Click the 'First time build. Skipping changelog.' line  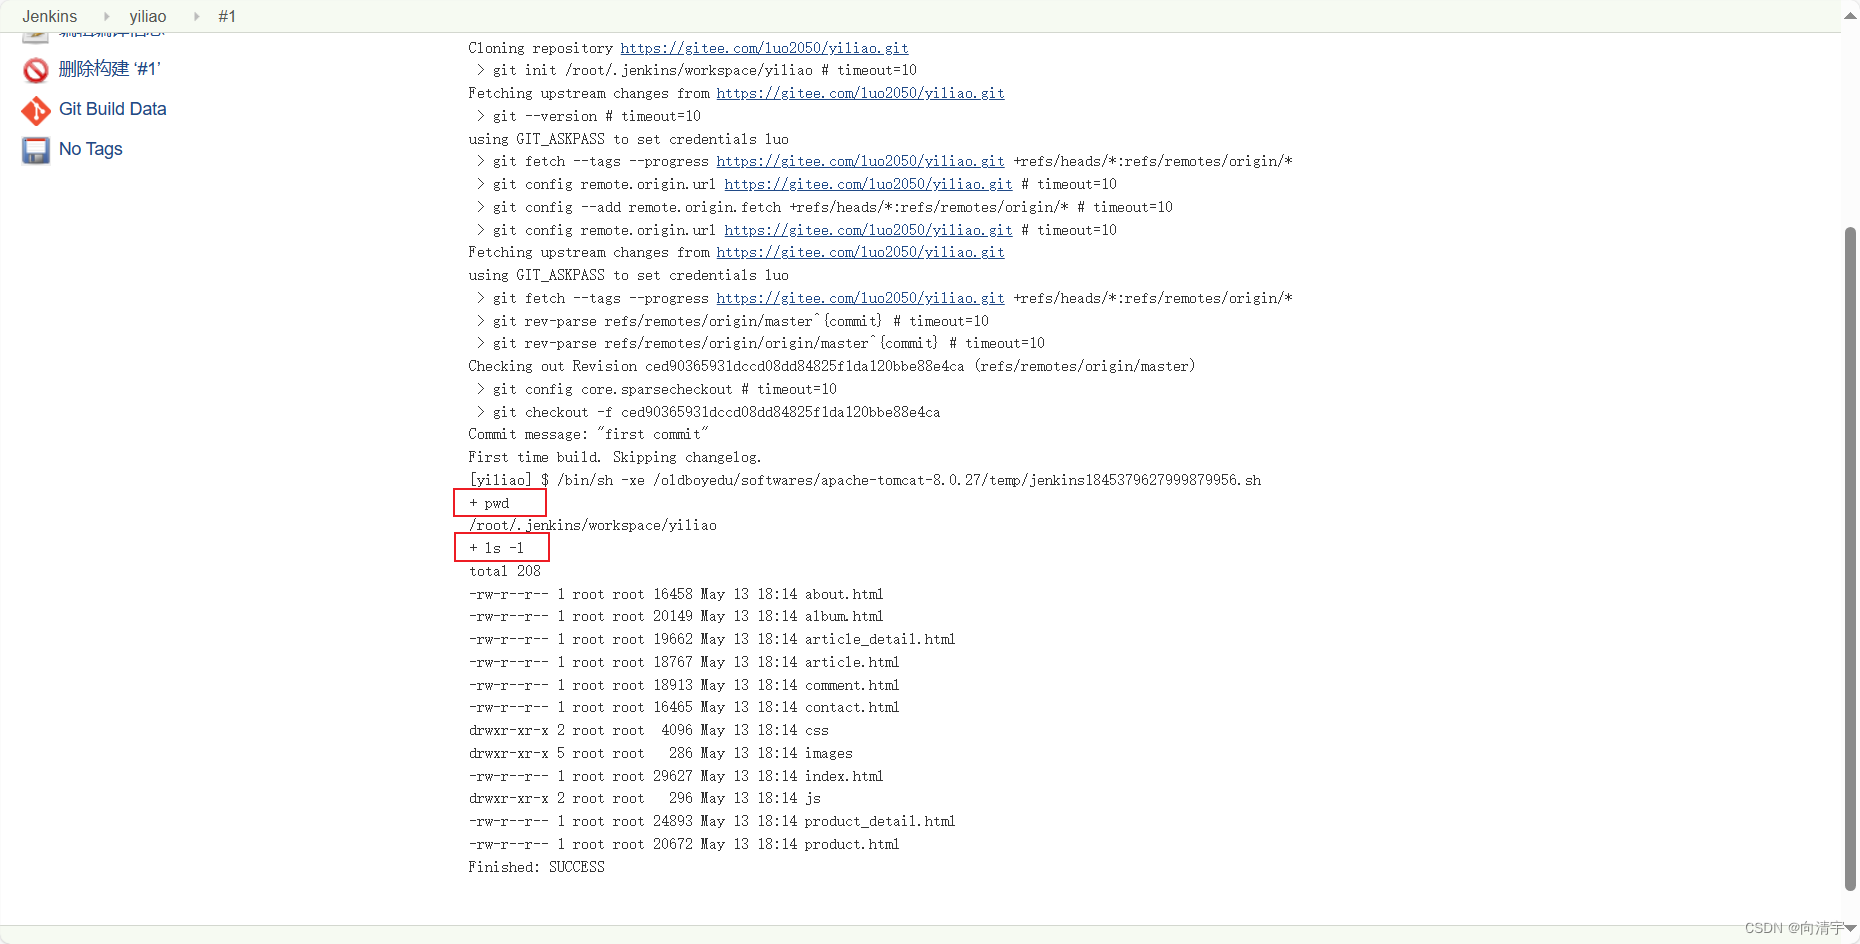pyautogui.click(x=615, y=457)
